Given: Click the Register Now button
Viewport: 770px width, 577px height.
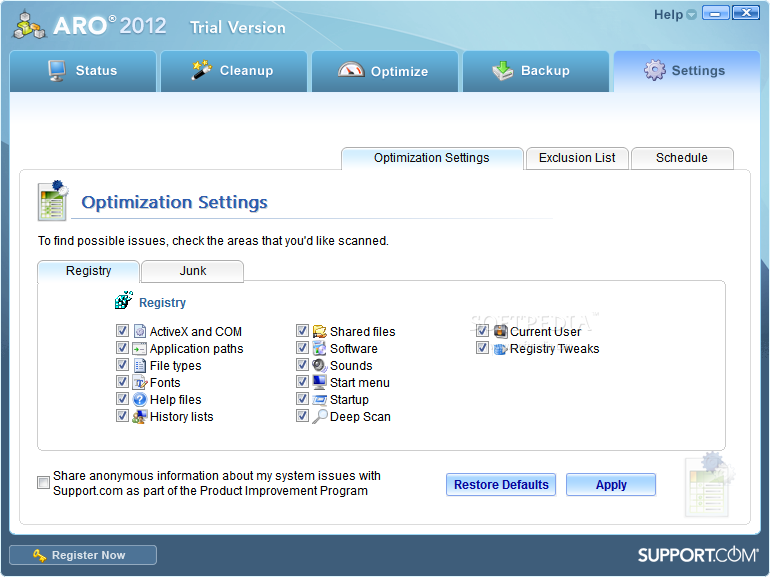Looking at the screenshot, I should coord(83,555).
